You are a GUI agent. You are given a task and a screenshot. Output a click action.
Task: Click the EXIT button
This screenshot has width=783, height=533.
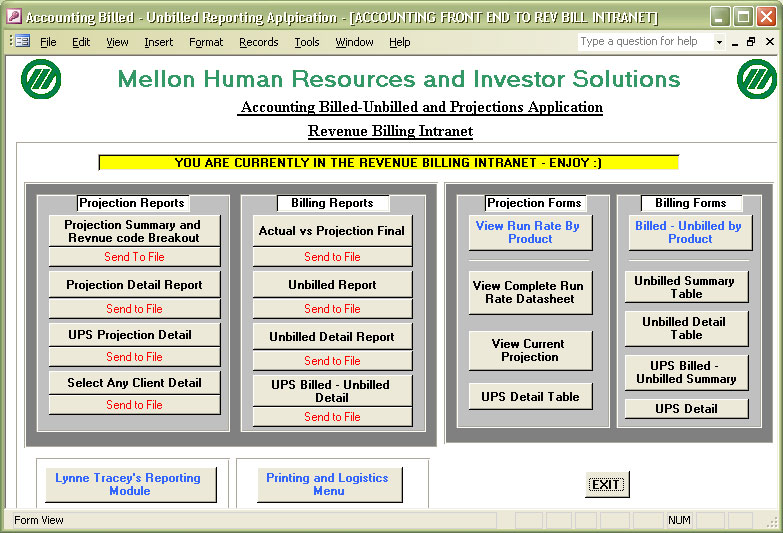coord(607,485)
